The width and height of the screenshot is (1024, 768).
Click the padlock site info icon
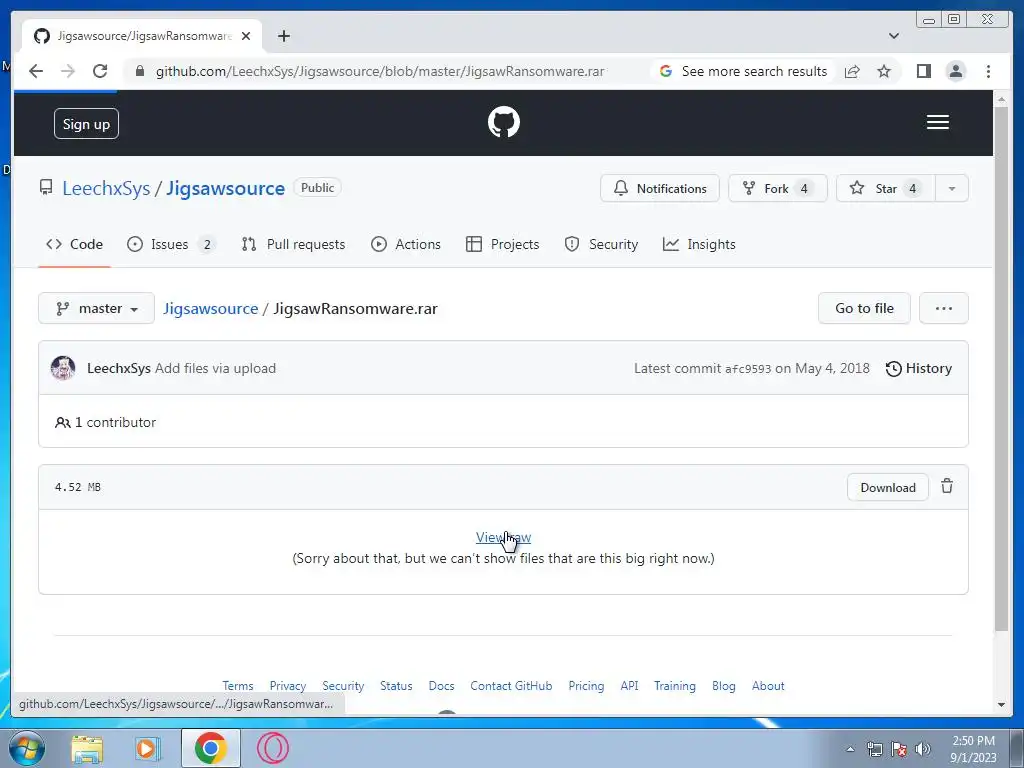pyautogui.click(x=139, y=71)
